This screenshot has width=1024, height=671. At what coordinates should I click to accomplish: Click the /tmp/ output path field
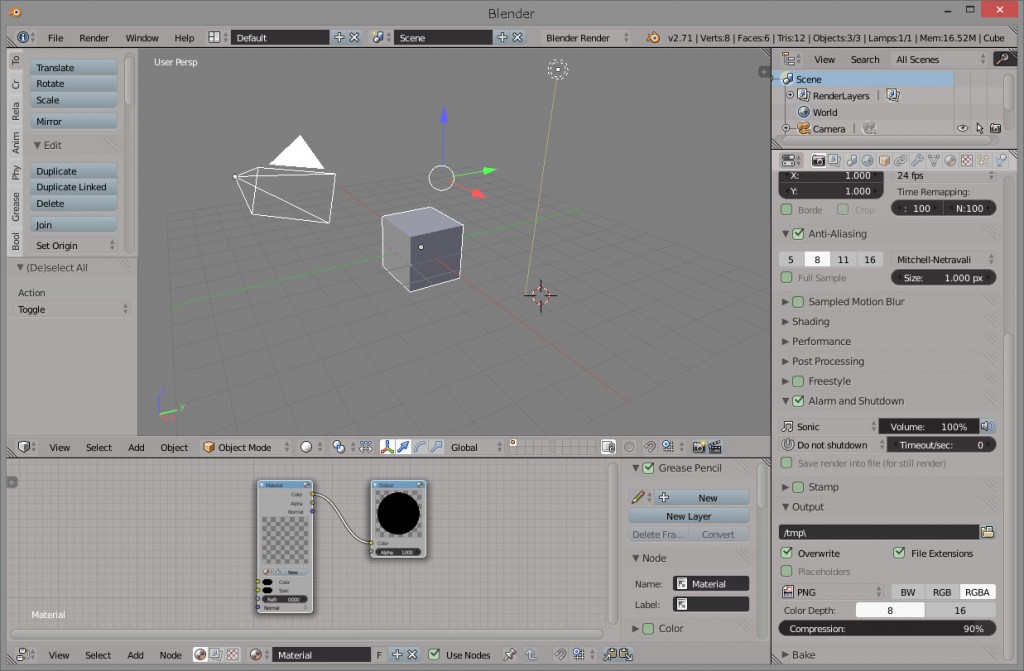[x=878, y=532]
